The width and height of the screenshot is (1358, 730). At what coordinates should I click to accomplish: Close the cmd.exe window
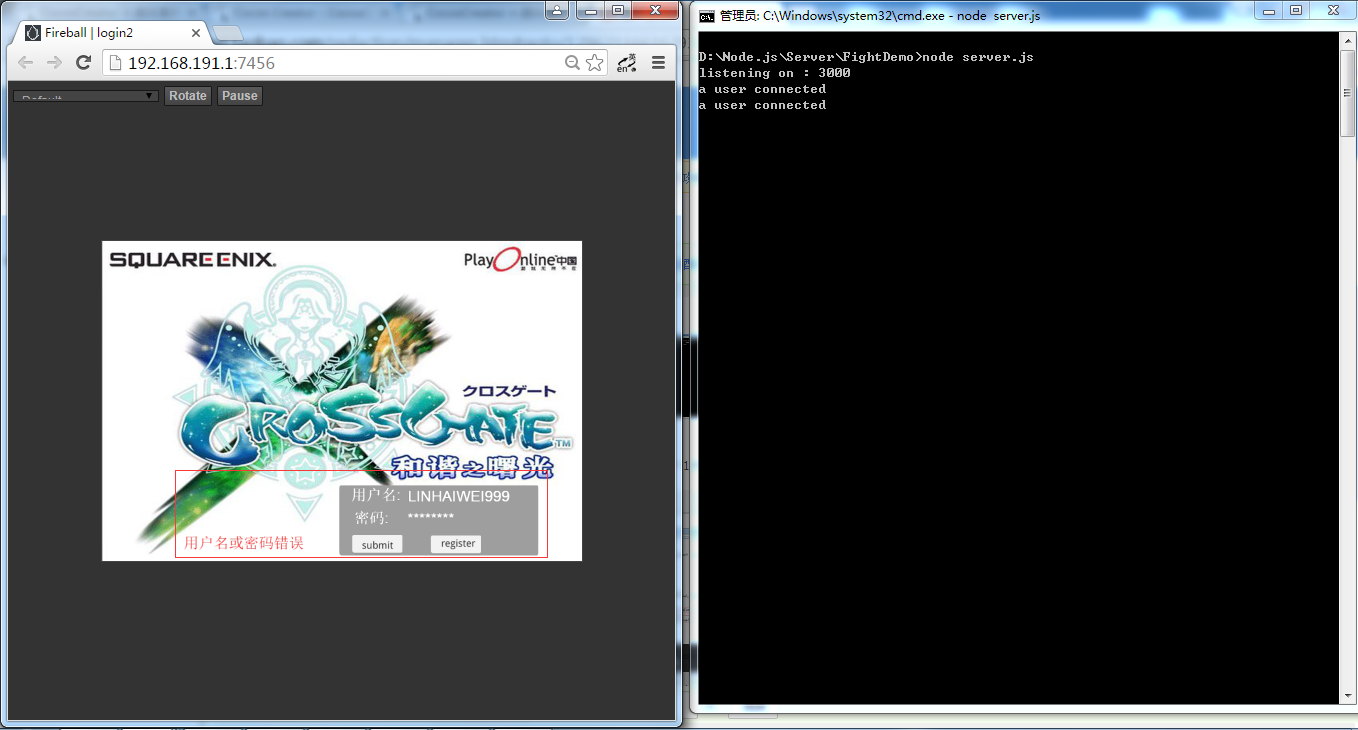click(1331, 11)
